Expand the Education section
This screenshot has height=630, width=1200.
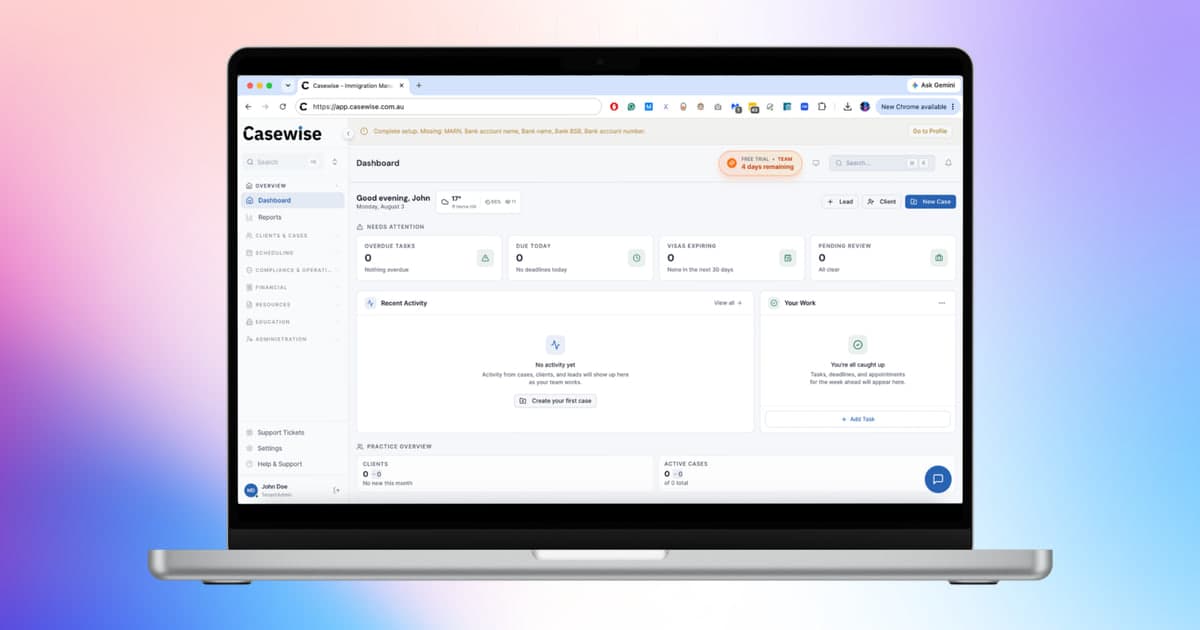[x=292, y=322]
